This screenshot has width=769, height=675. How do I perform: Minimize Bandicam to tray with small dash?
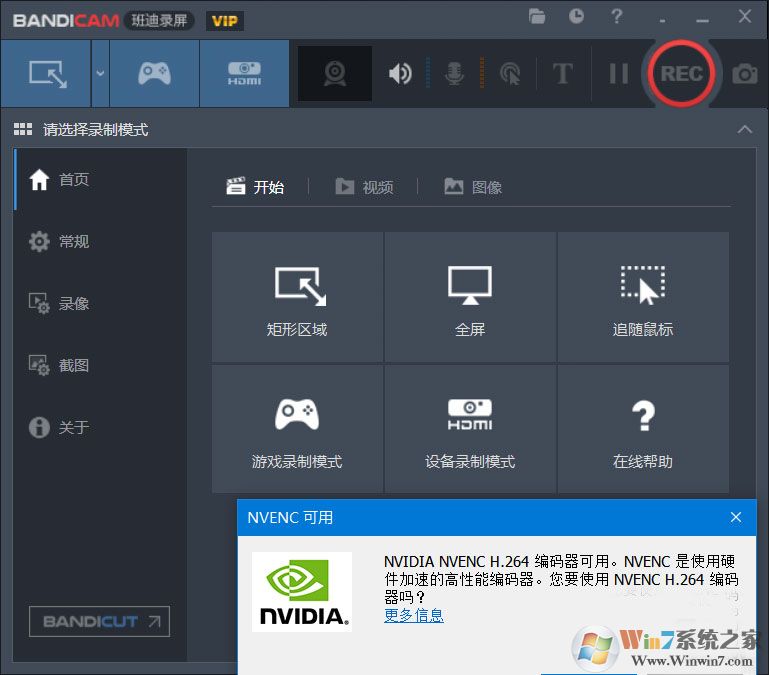663,20
